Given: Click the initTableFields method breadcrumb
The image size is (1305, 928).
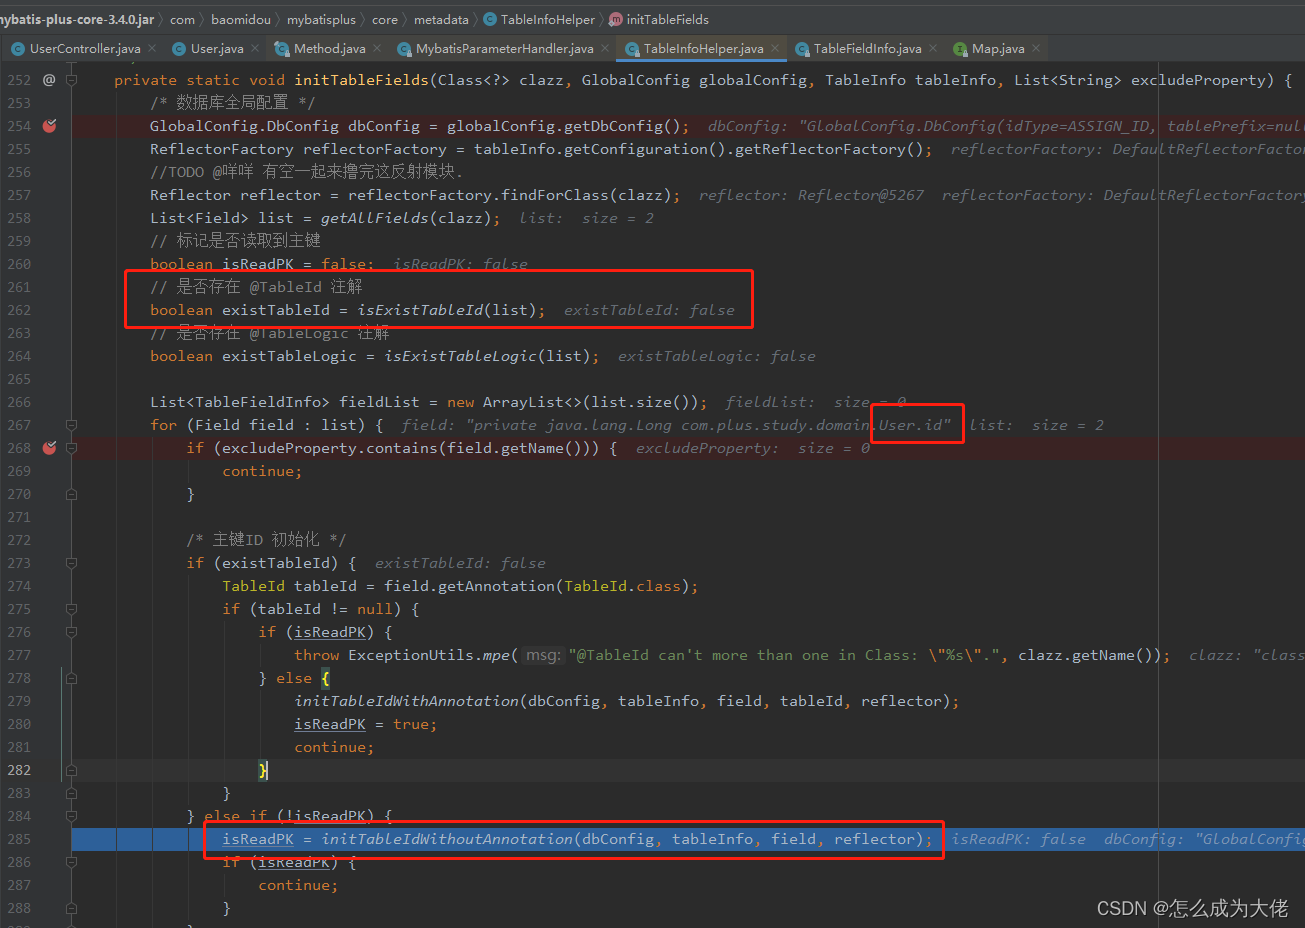Looking at the screenshot, I should (x=668, y=19).
